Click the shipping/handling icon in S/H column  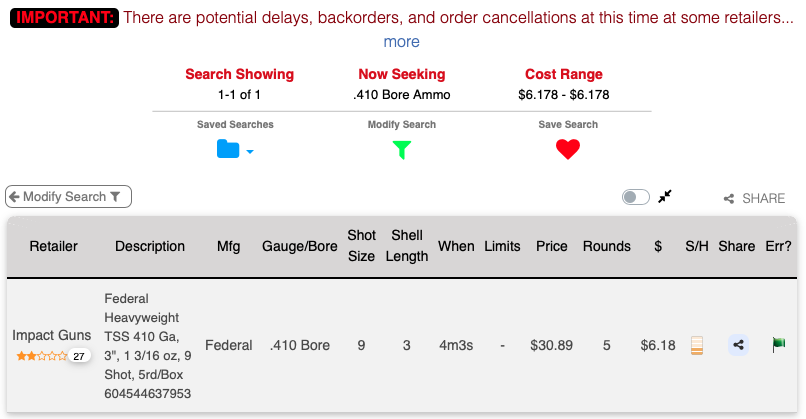tap(697, 345)
